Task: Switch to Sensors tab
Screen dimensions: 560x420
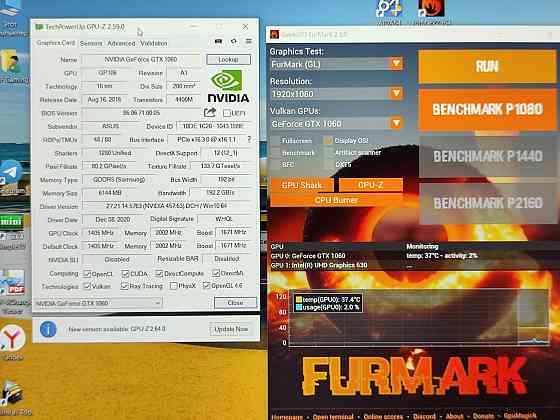Action: 91,43
